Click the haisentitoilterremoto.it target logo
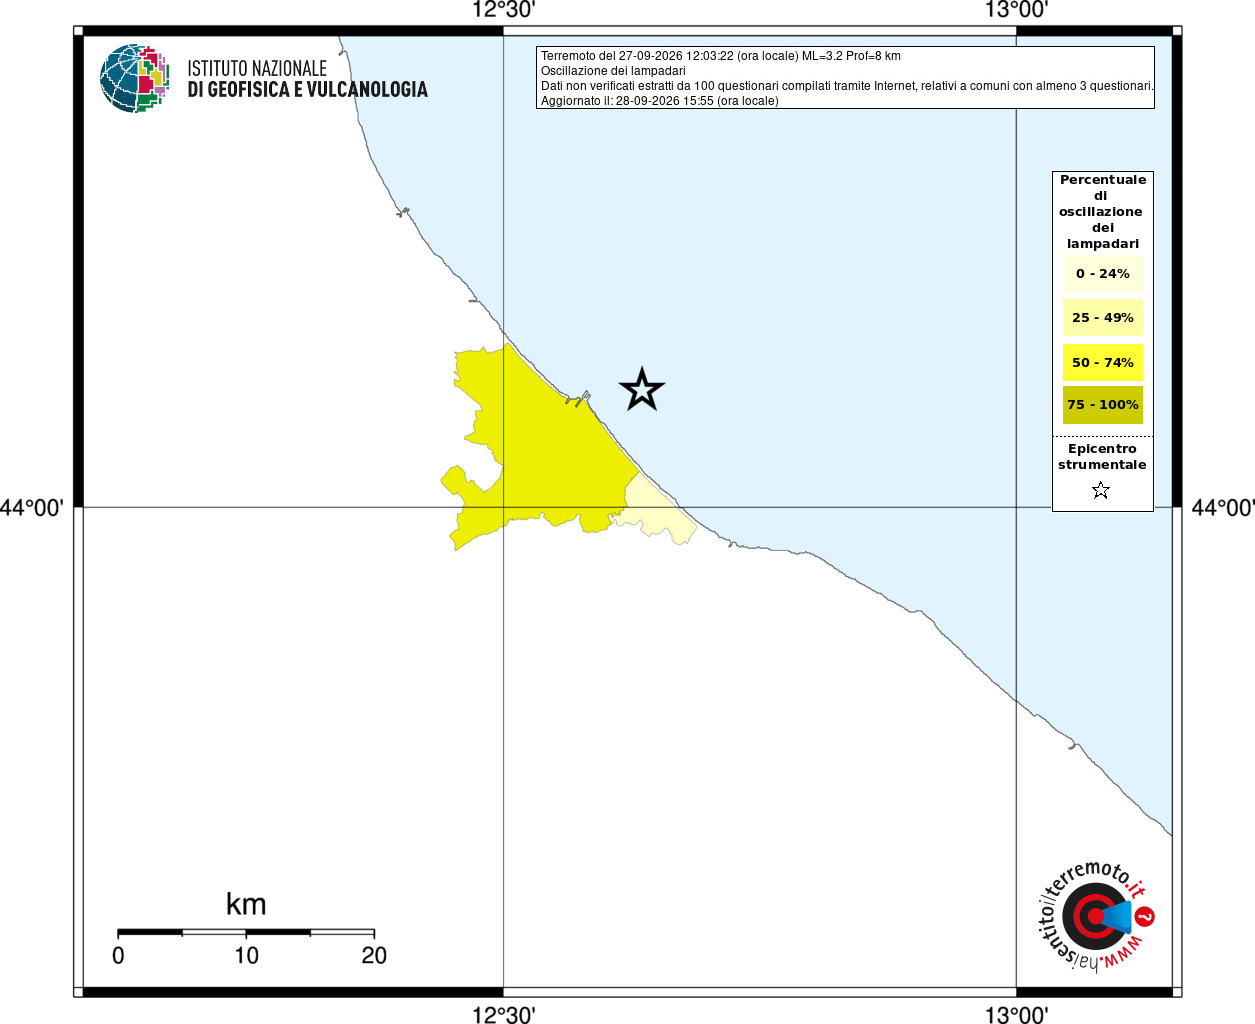1255x1024 pixels. (x=1093, y=916)
